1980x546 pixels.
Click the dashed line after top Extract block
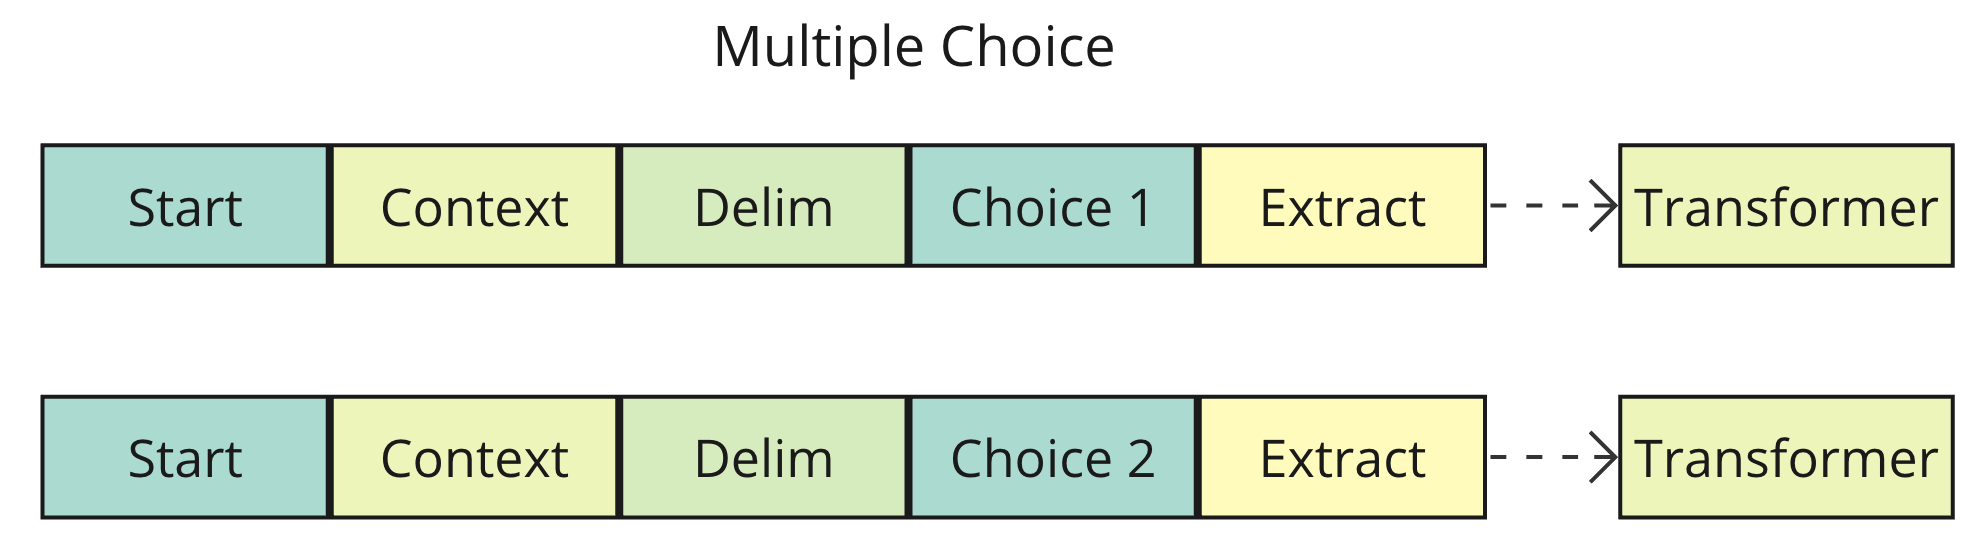(1540, 206)
